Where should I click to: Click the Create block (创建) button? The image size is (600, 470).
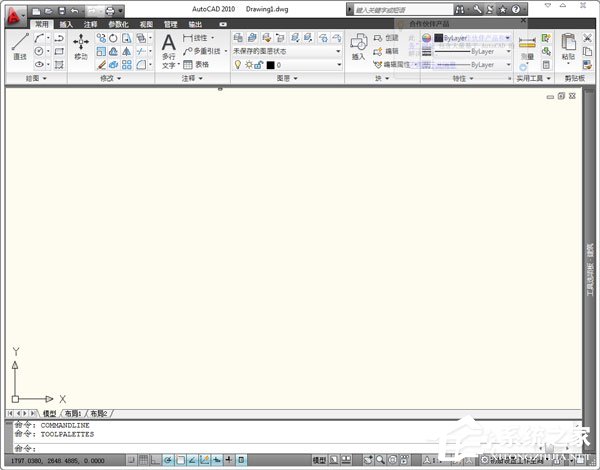[x=387, y=37]
